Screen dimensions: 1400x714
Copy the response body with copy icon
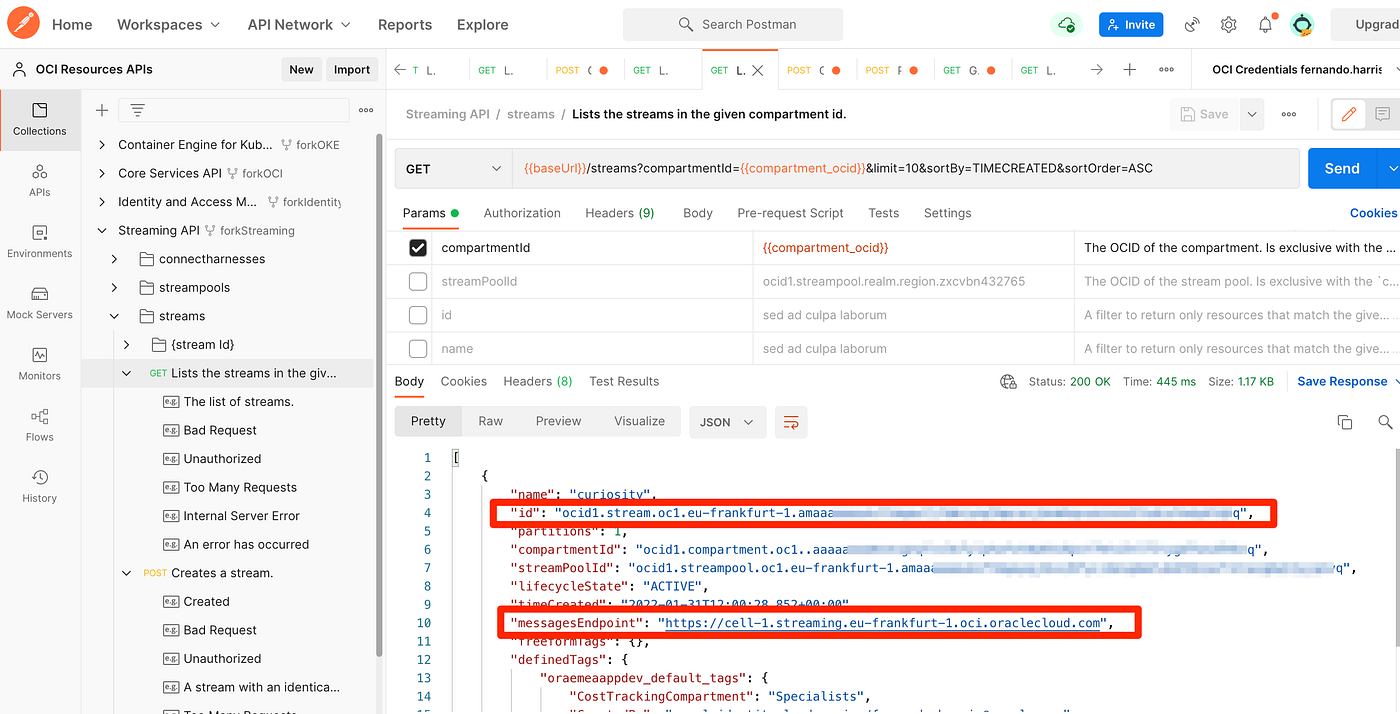[1345, 422]
